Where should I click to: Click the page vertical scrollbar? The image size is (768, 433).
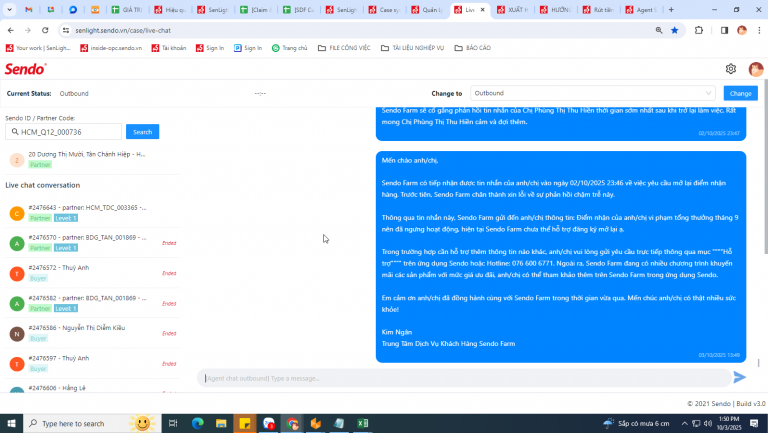tap(765, 167)
